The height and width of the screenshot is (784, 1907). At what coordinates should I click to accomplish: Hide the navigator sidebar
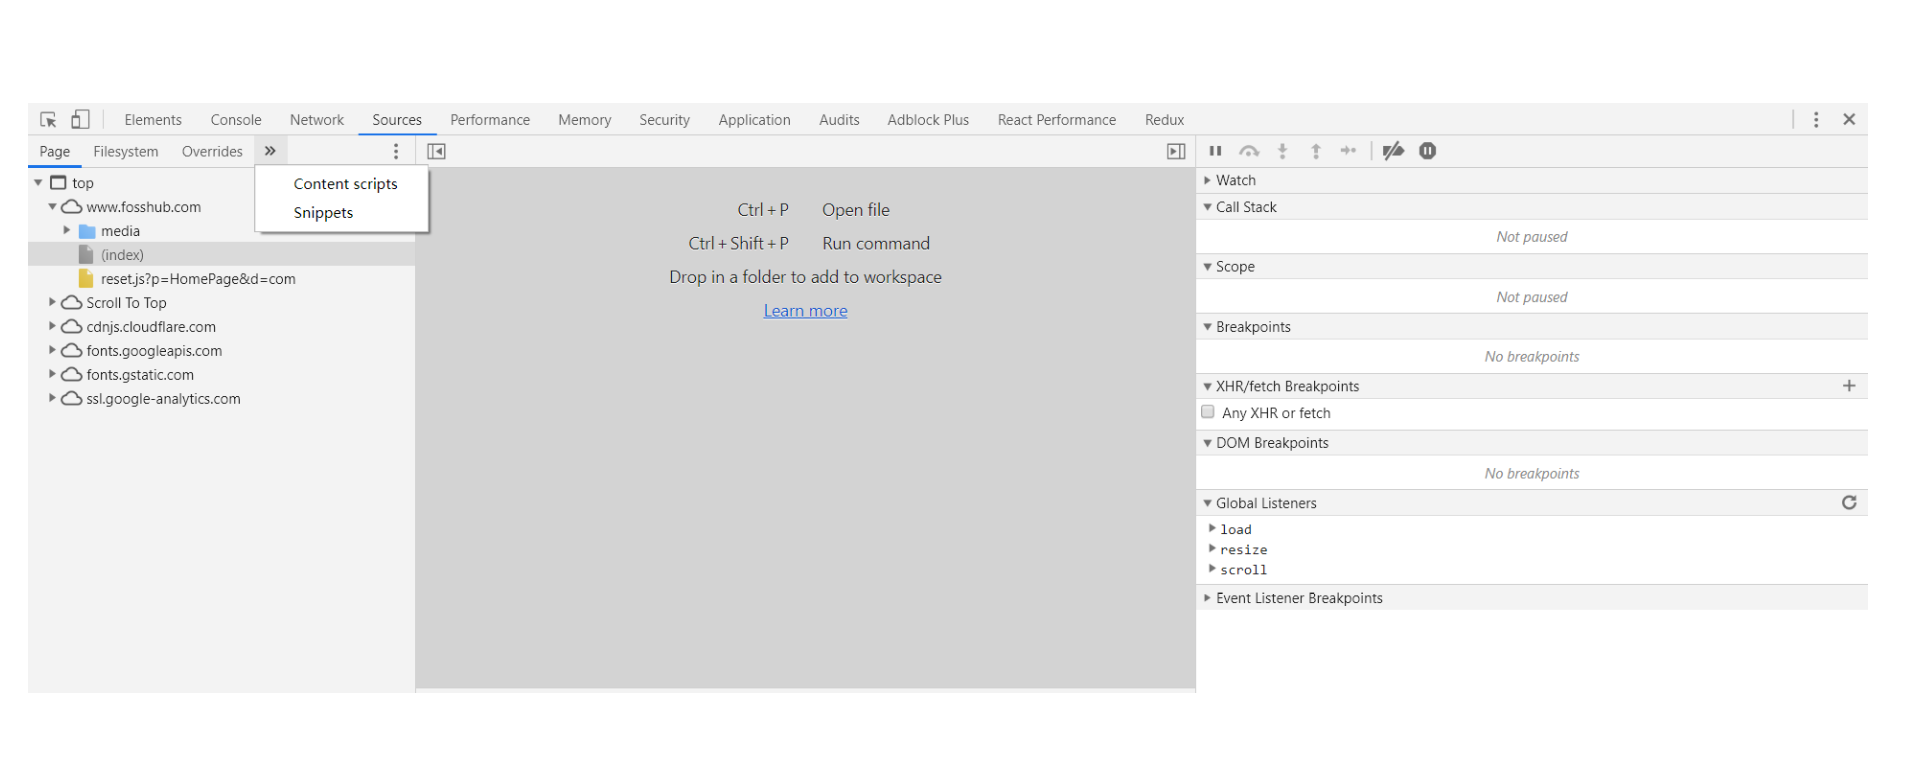tap(436, 152)
